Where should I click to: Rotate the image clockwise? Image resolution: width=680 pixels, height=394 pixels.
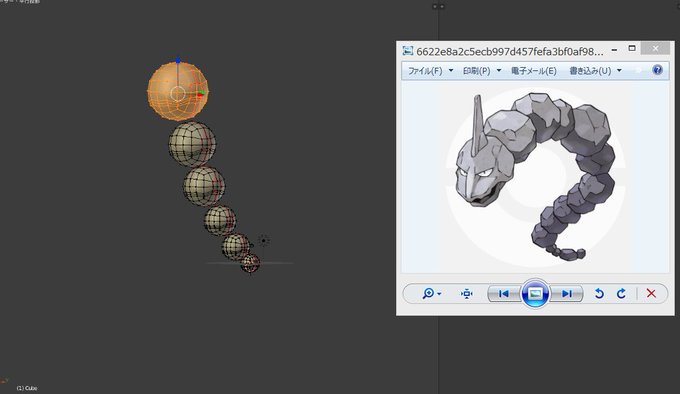click(x=621, y=293)
